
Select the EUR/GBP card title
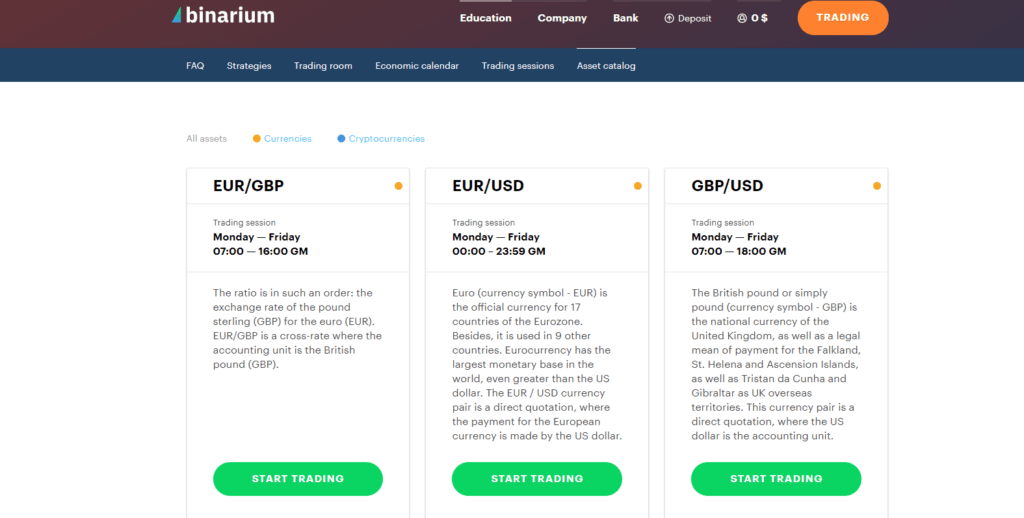(249, 186)
